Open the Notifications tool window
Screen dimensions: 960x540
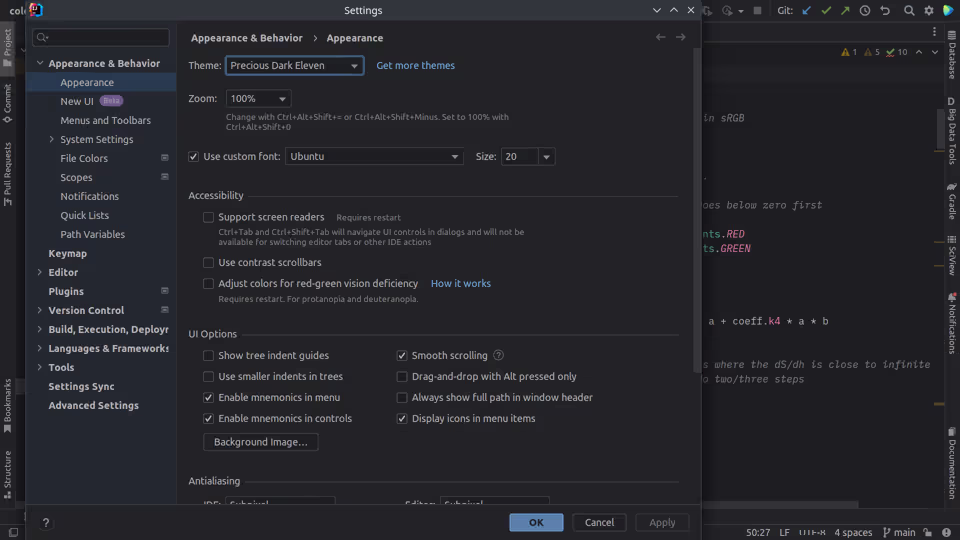[952, 323]
